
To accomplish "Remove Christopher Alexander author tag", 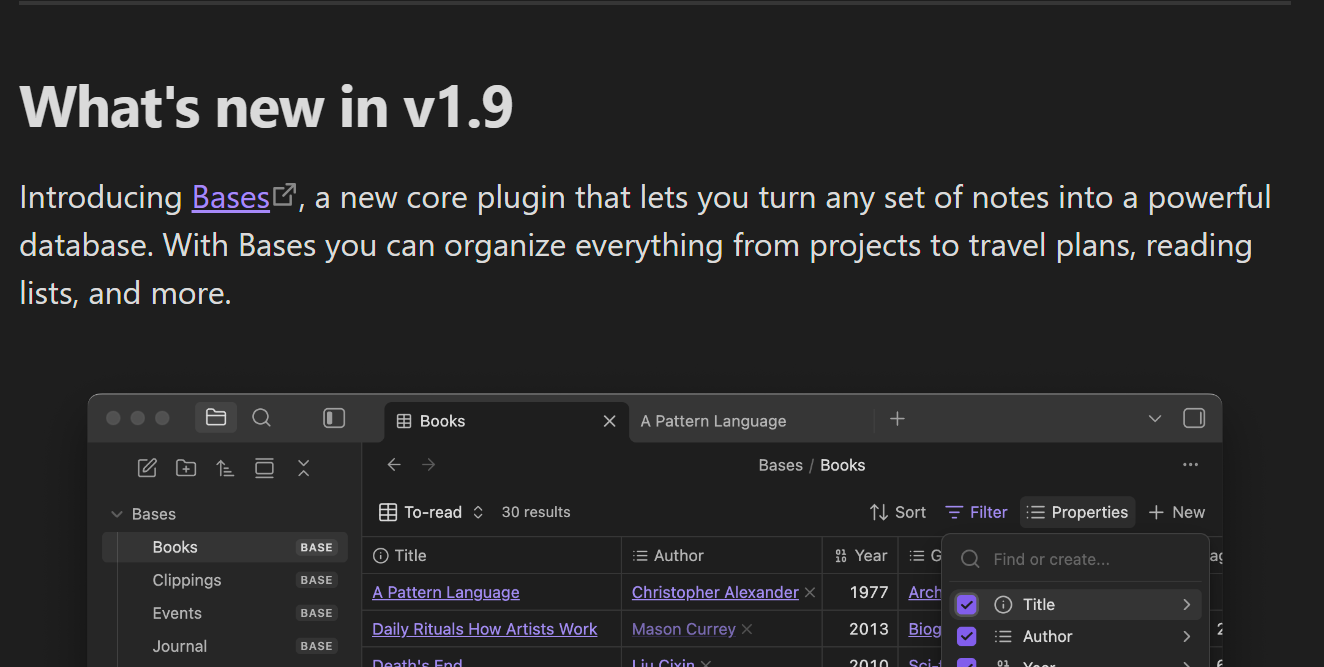I will tap(810, 593).
